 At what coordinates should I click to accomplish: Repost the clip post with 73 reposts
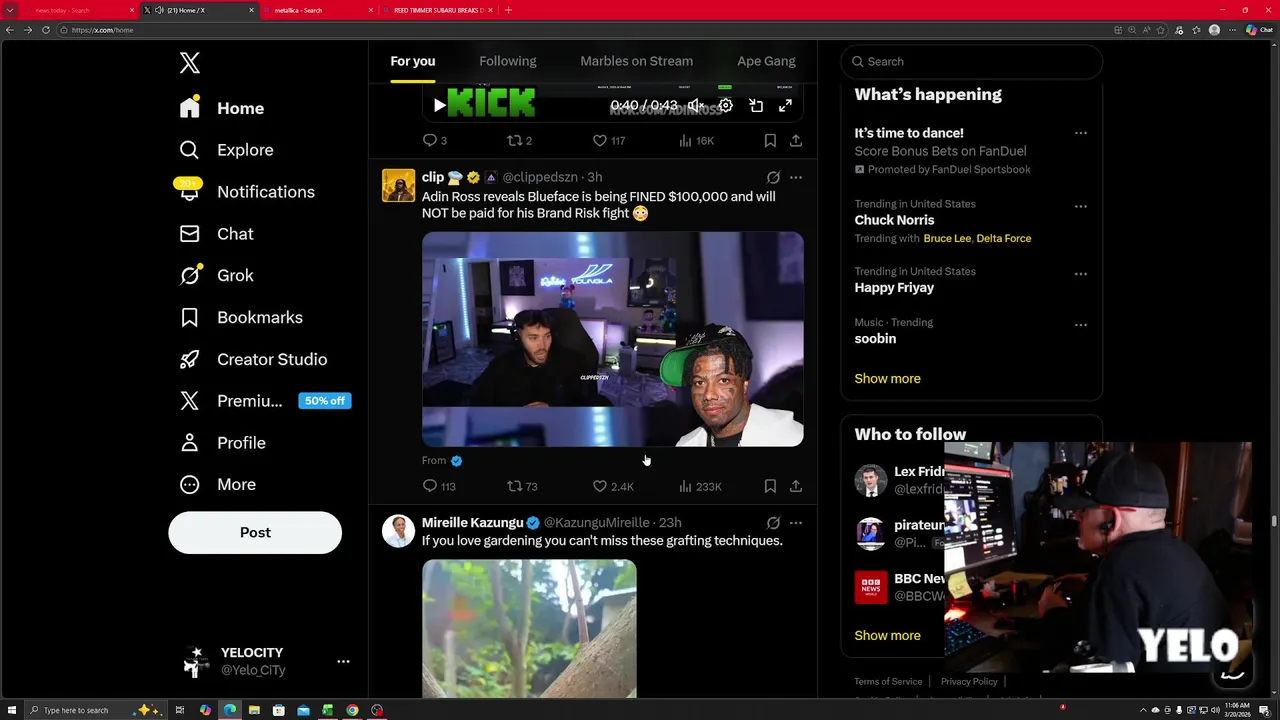[522, 486]
